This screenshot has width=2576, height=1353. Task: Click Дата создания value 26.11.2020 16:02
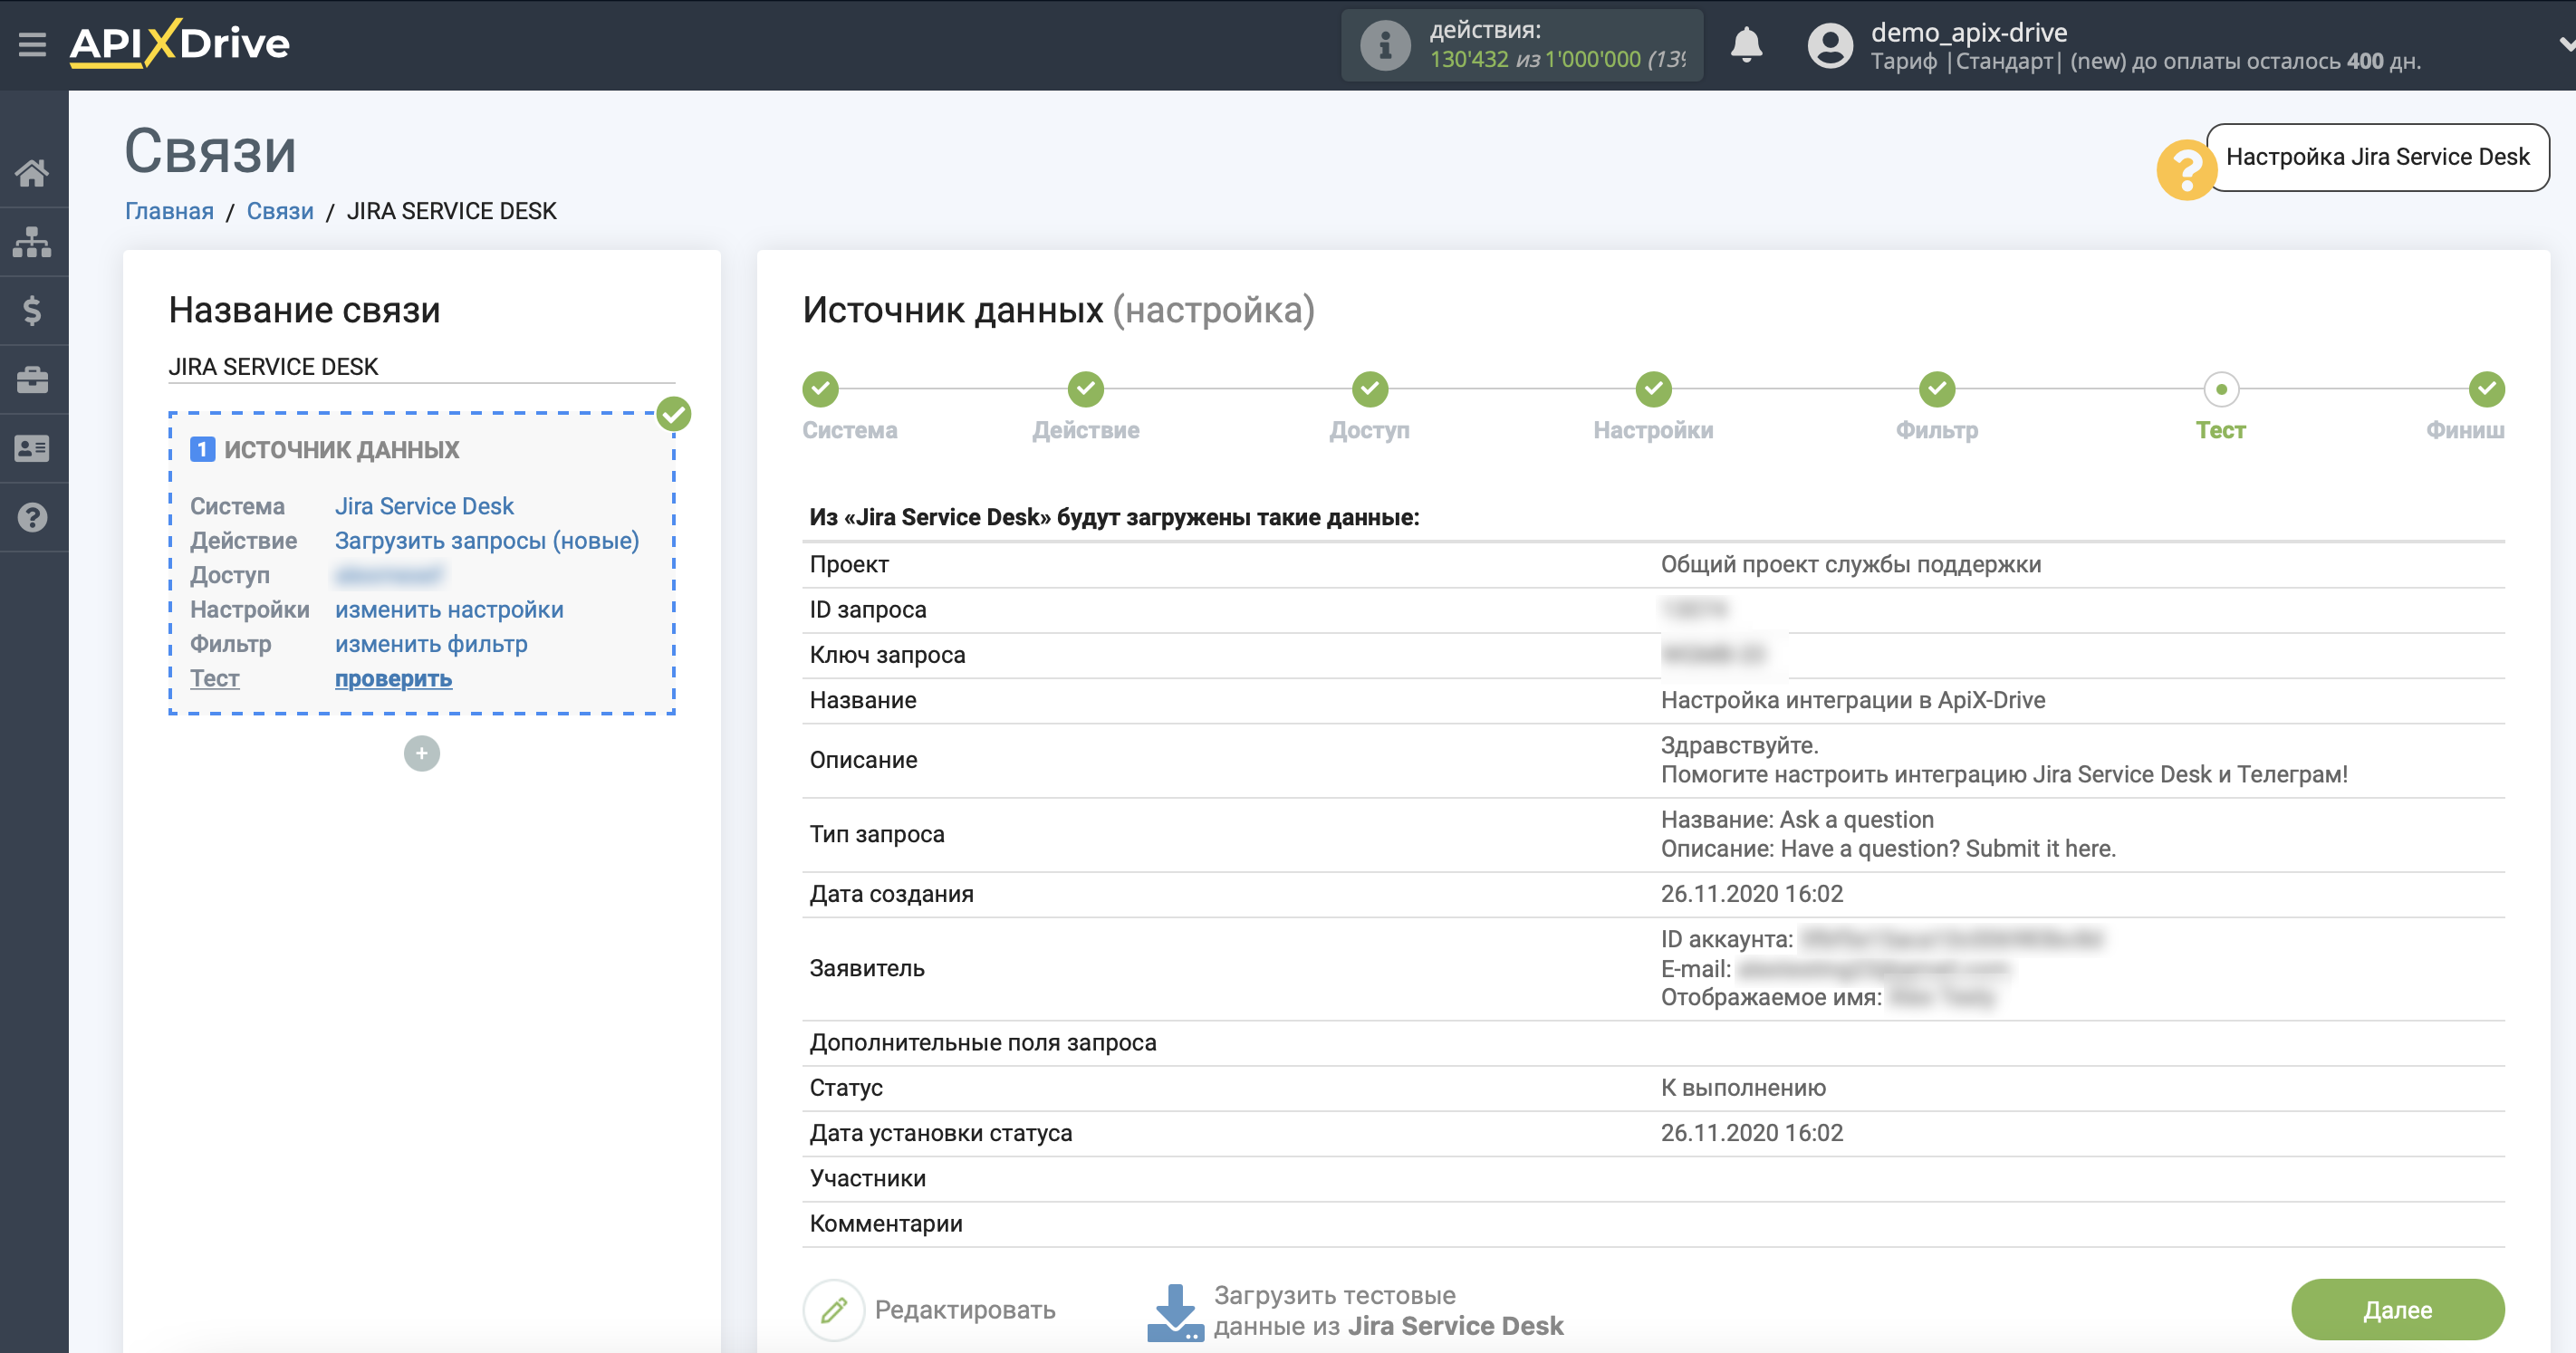[1751, 894]
